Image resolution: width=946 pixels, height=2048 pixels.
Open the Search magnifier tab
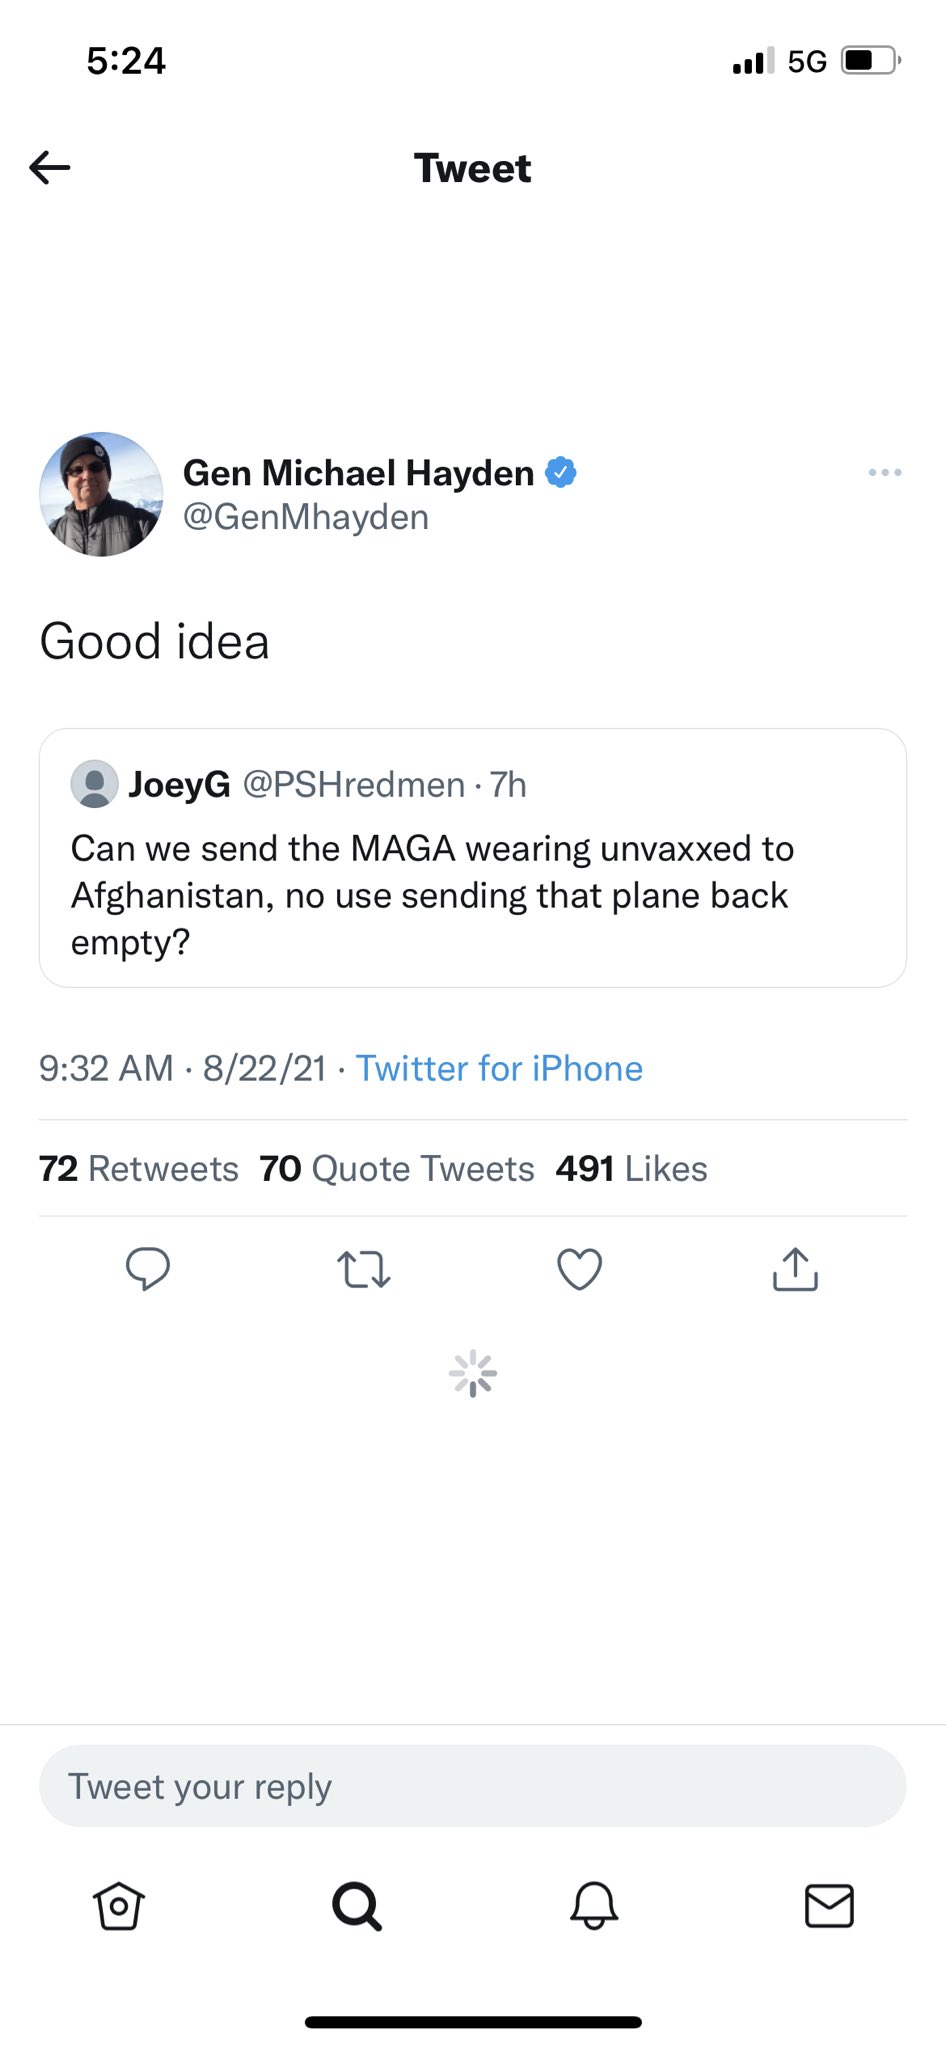(x=356, y=1905)
